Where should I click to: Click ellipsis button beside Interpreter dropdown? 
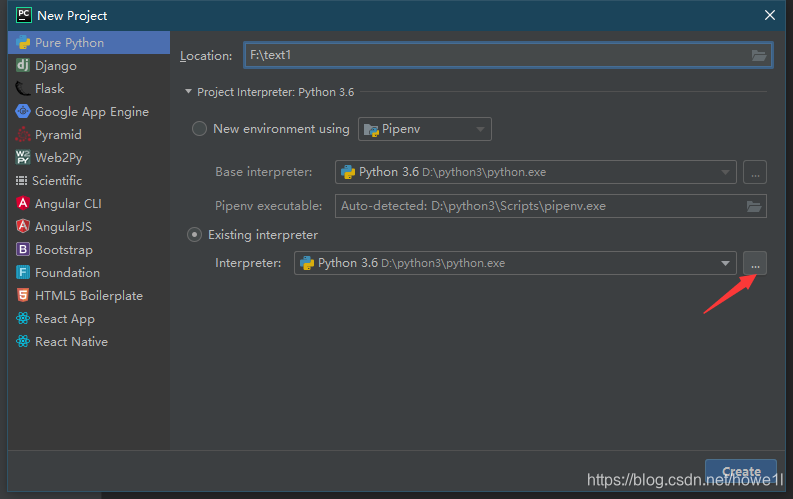(755, 263)
